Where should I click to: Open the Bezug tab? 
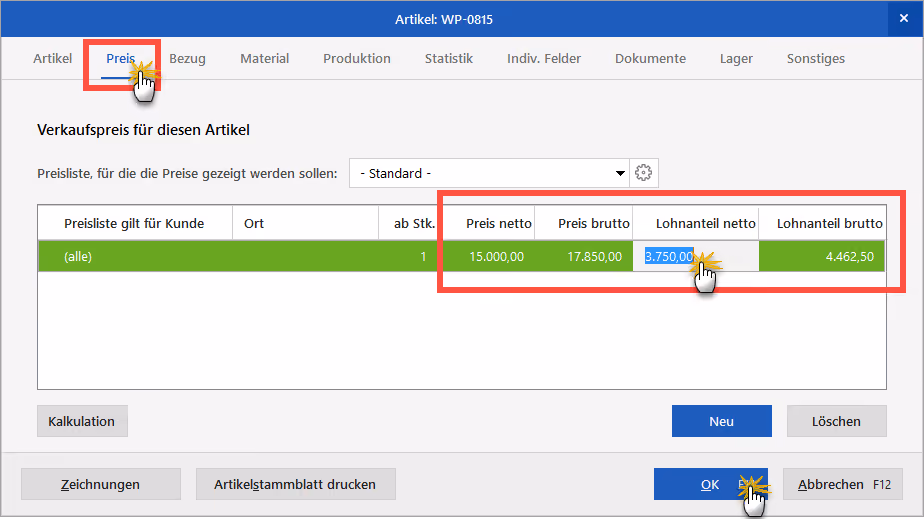click(x=187, y=58)
